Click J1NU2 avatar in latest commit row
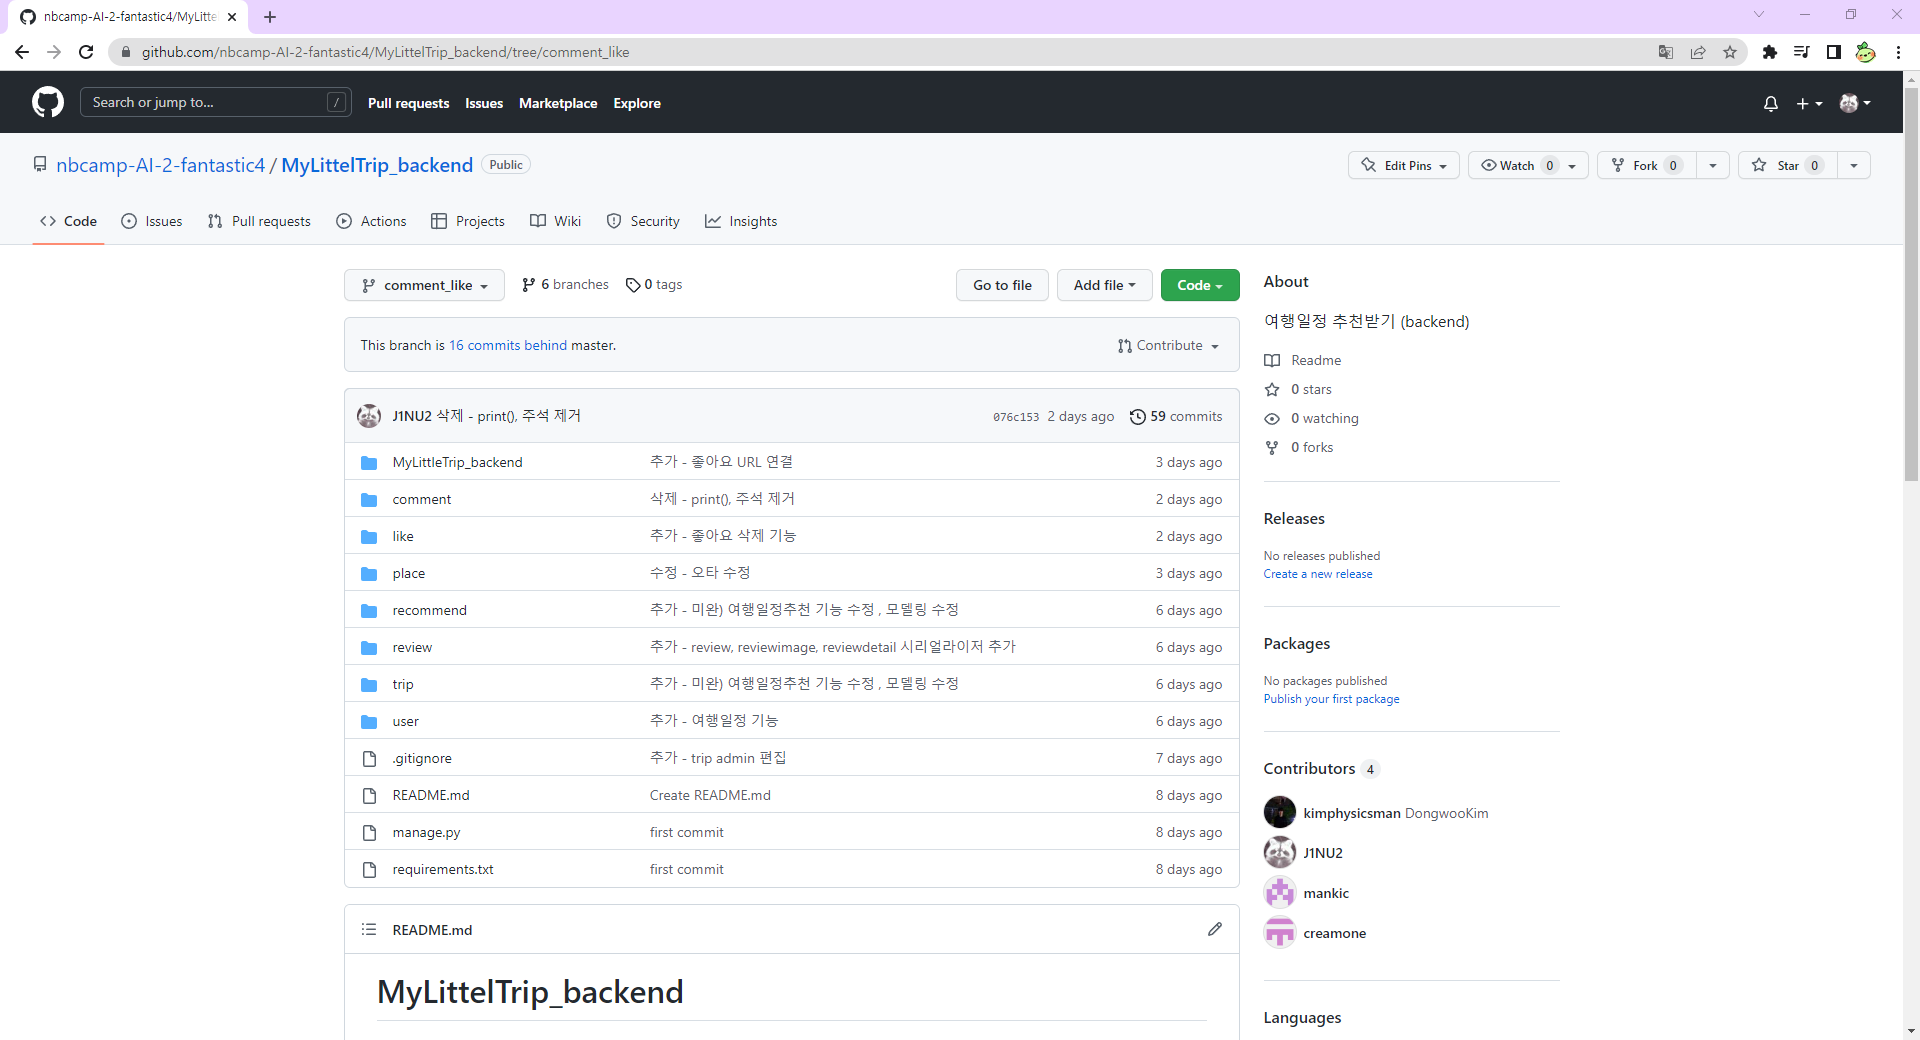 click(x=369, y=416)
